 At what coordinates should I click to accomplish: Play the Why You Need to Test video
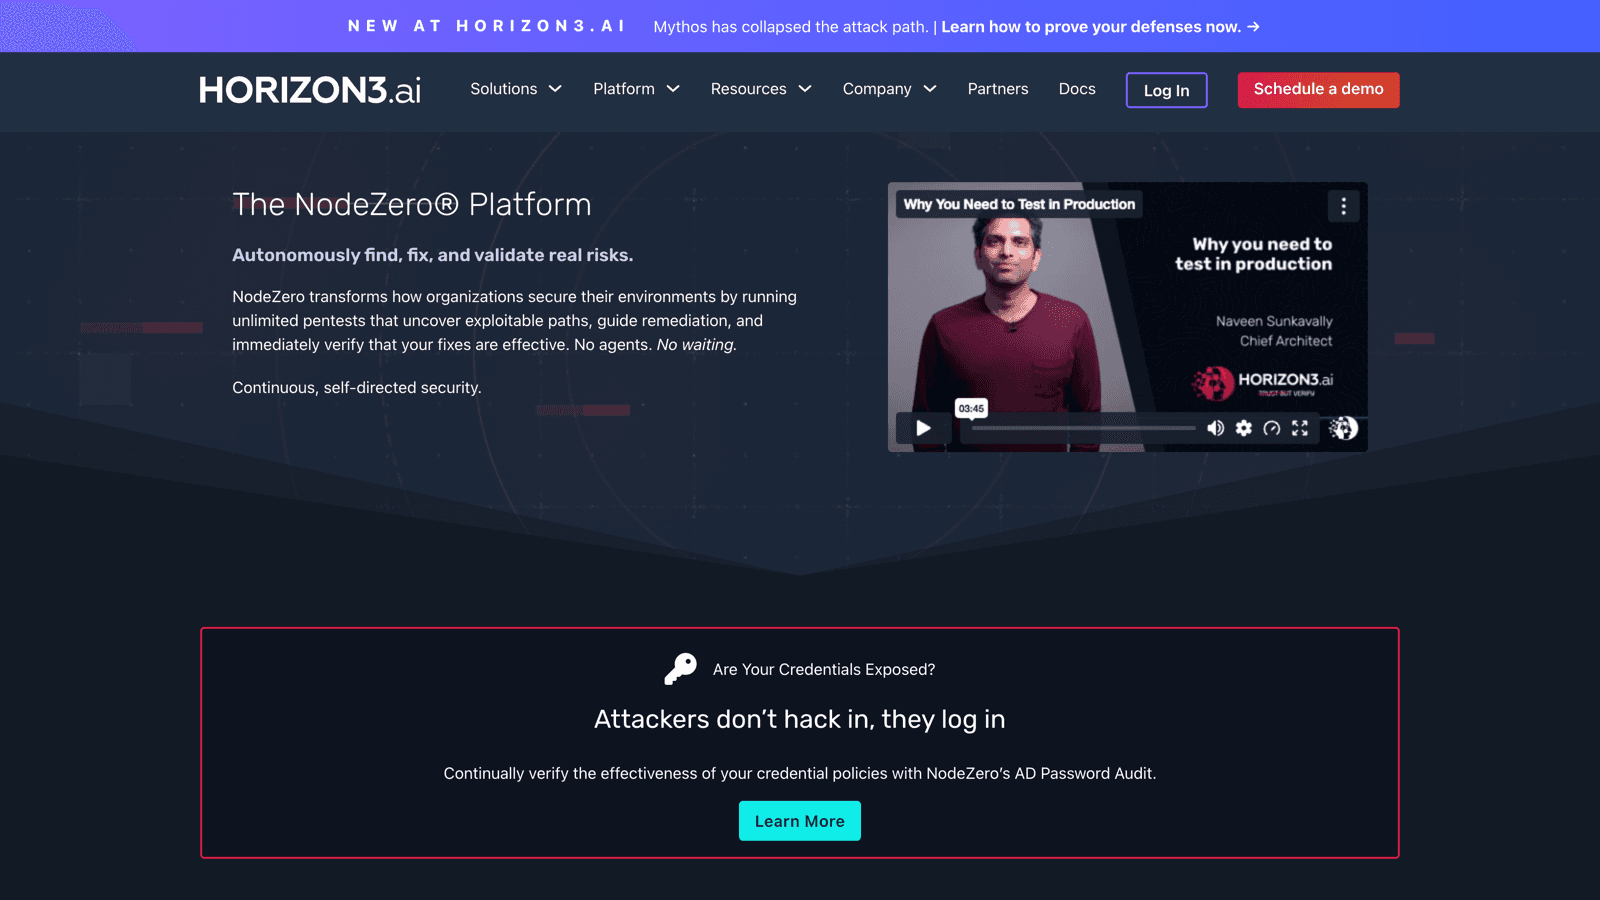point(923,428)
